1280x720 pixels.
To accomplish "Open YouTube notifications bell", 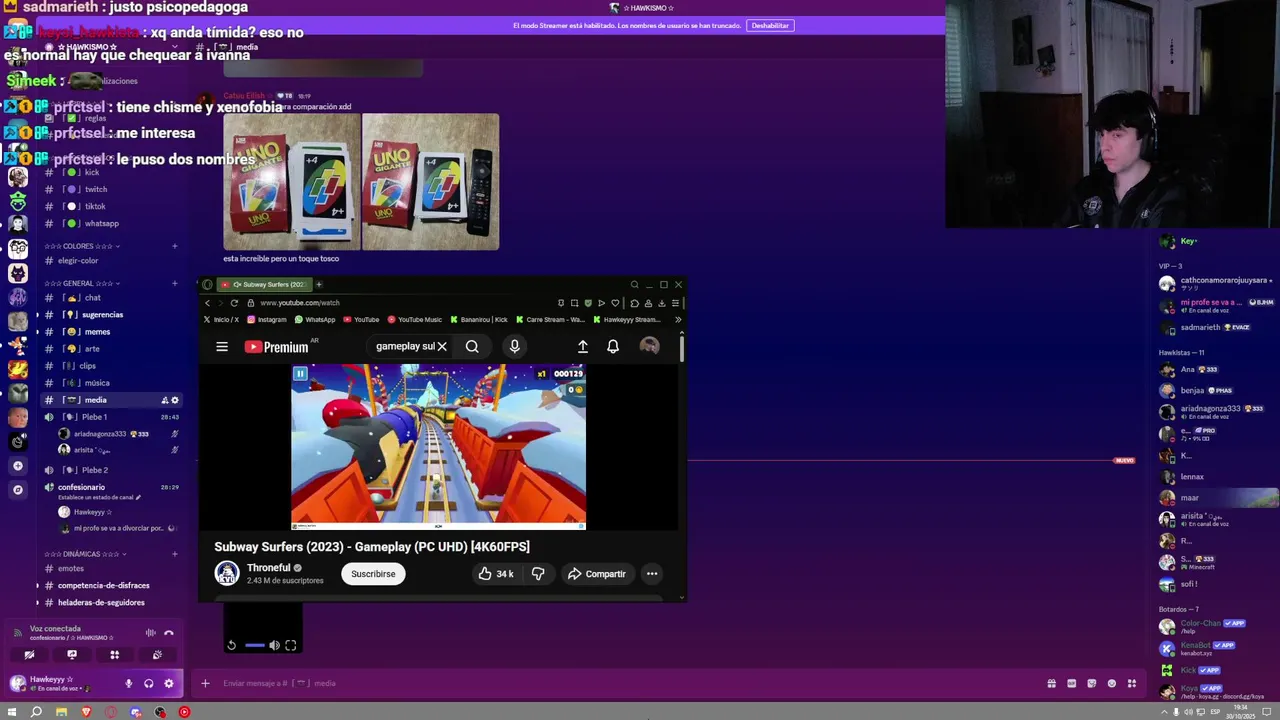I will (x=613, y=346).
